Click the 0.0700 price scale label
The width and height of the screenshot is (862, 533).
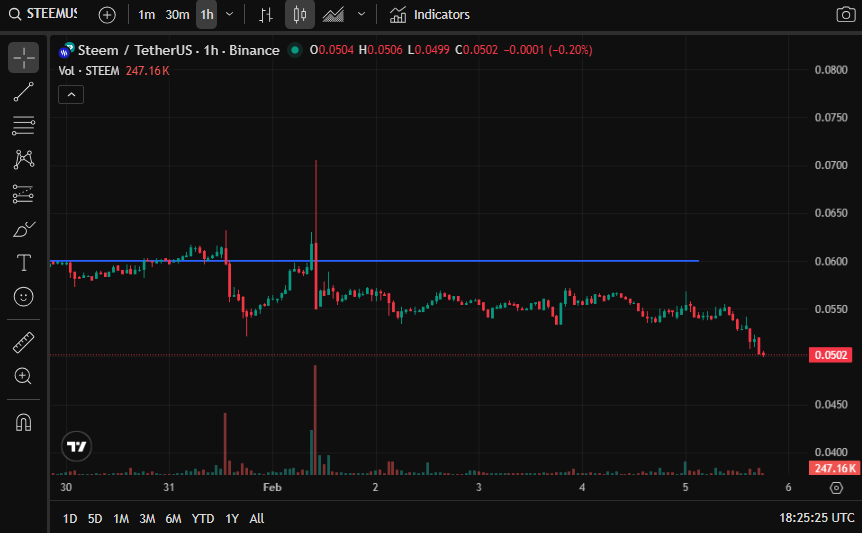(x=831, y=165)
